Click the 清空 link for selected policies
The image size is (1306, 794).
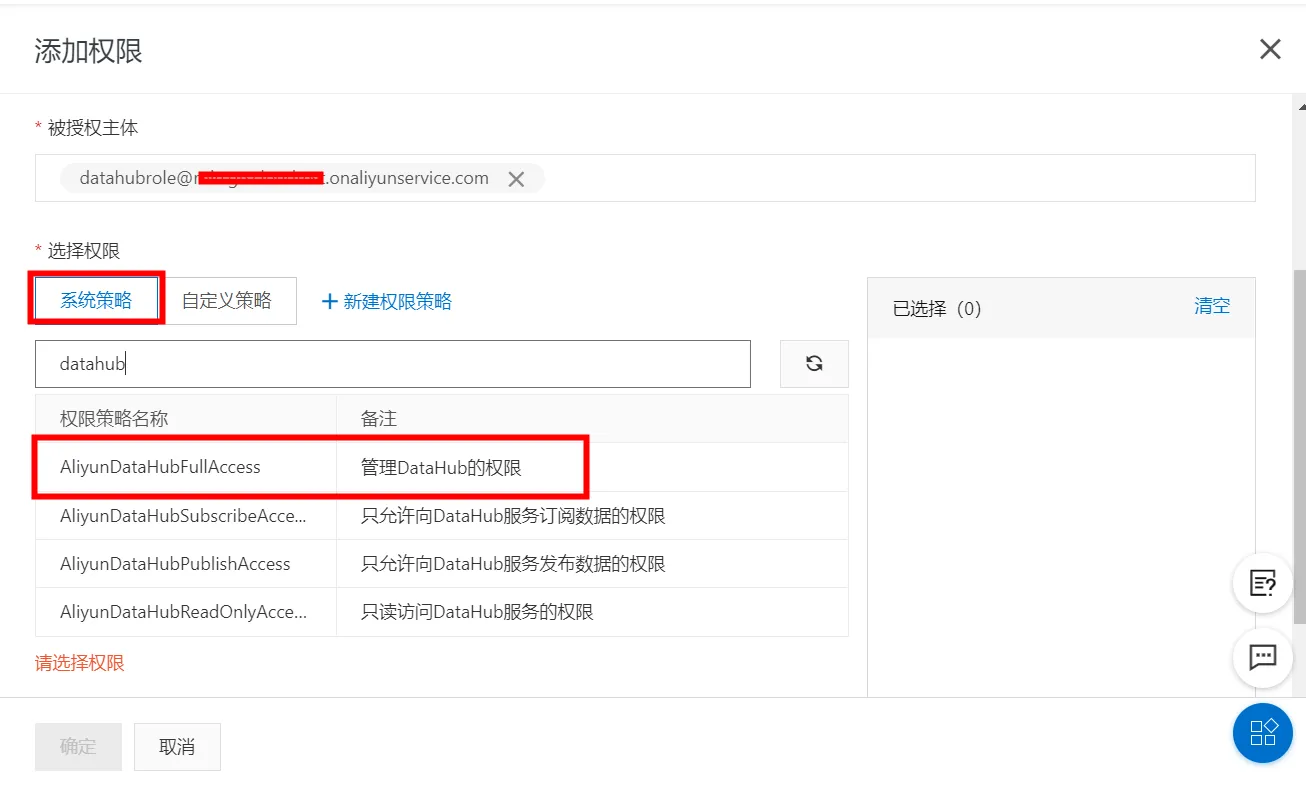coord(1212,306)
